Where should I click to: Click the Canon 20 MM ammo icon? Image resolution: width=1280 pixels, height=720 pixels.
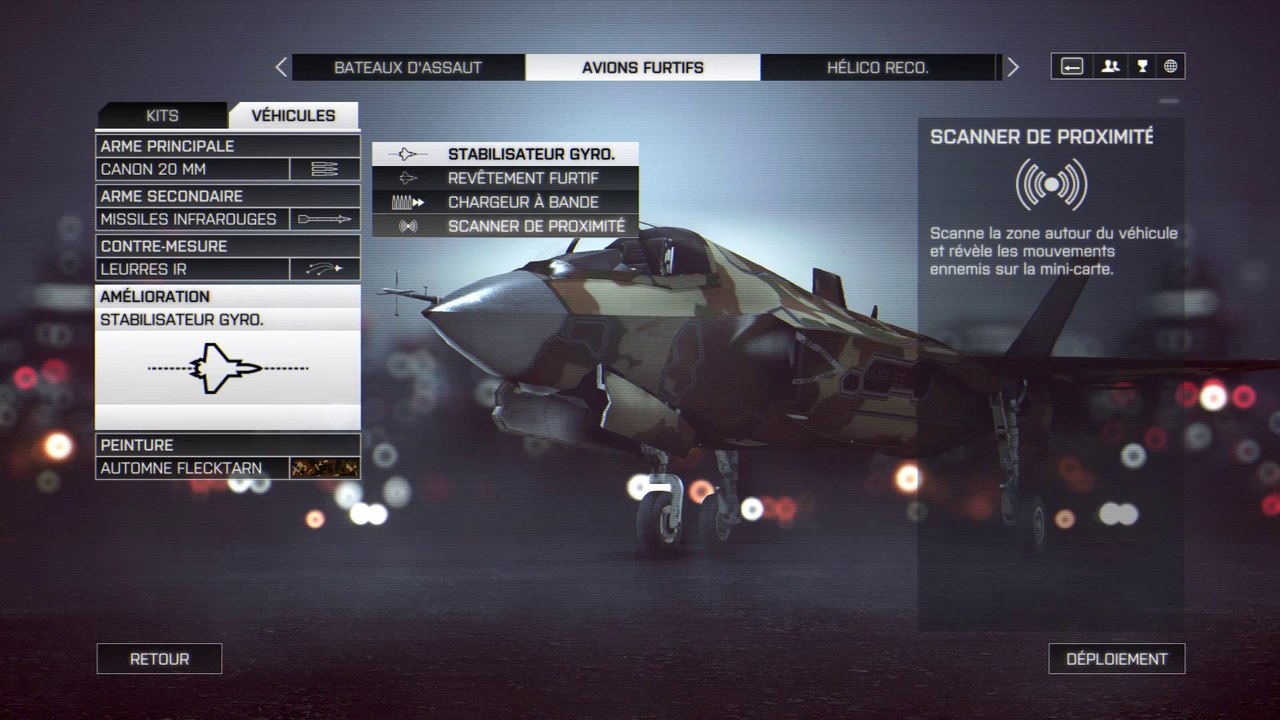pyautogui.click(x=325, y=169)
